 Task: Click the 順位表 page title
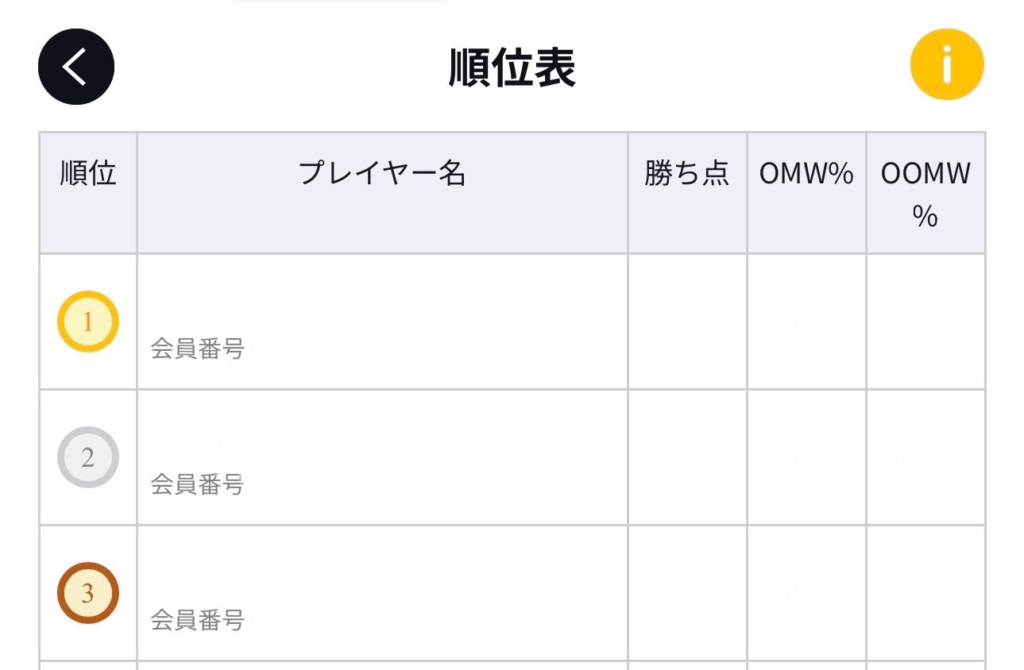tap(512, 68)
